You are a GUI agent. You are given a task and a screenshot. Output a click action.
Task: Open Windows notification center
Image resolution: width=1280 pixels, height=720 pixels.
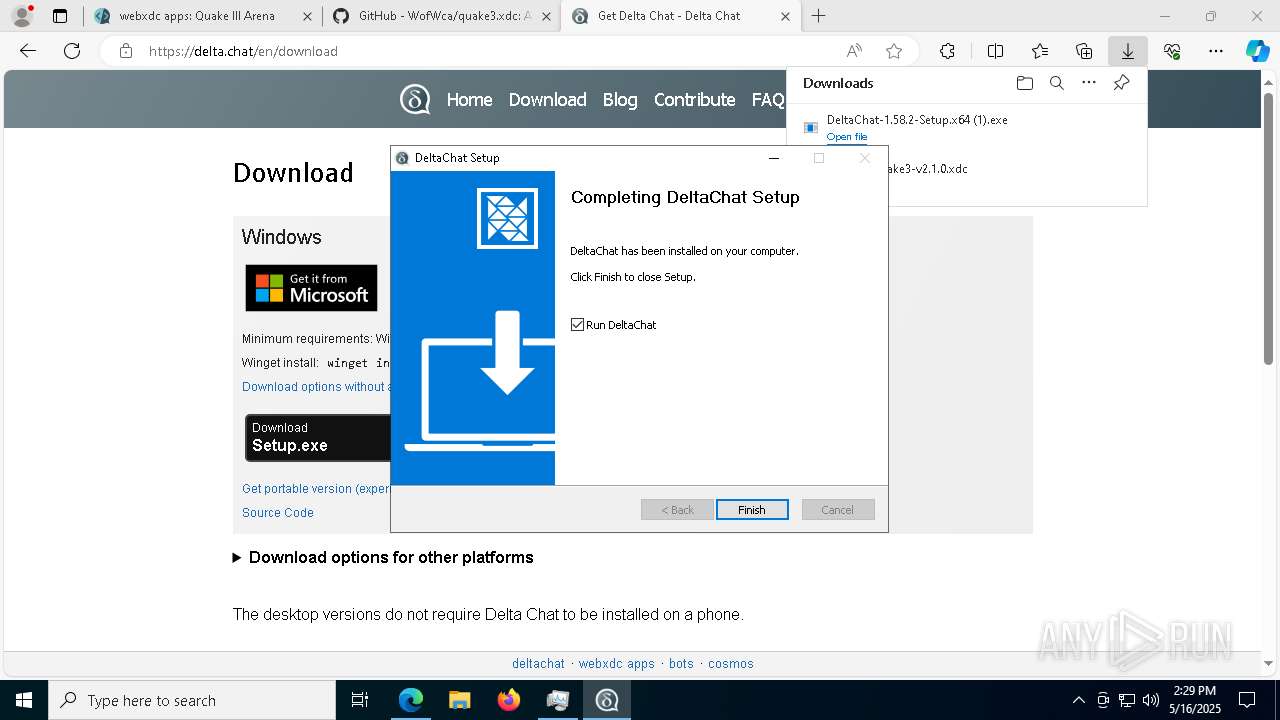(1247, 700)
